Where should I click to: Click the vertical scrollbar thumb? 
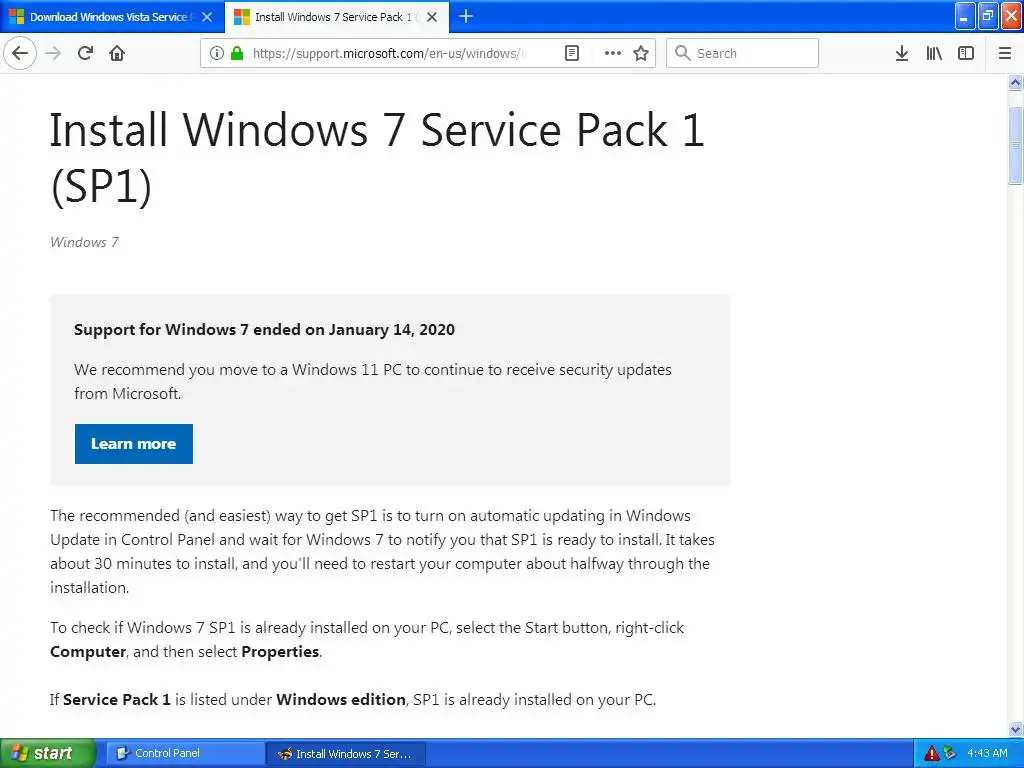click(1016, 145)
